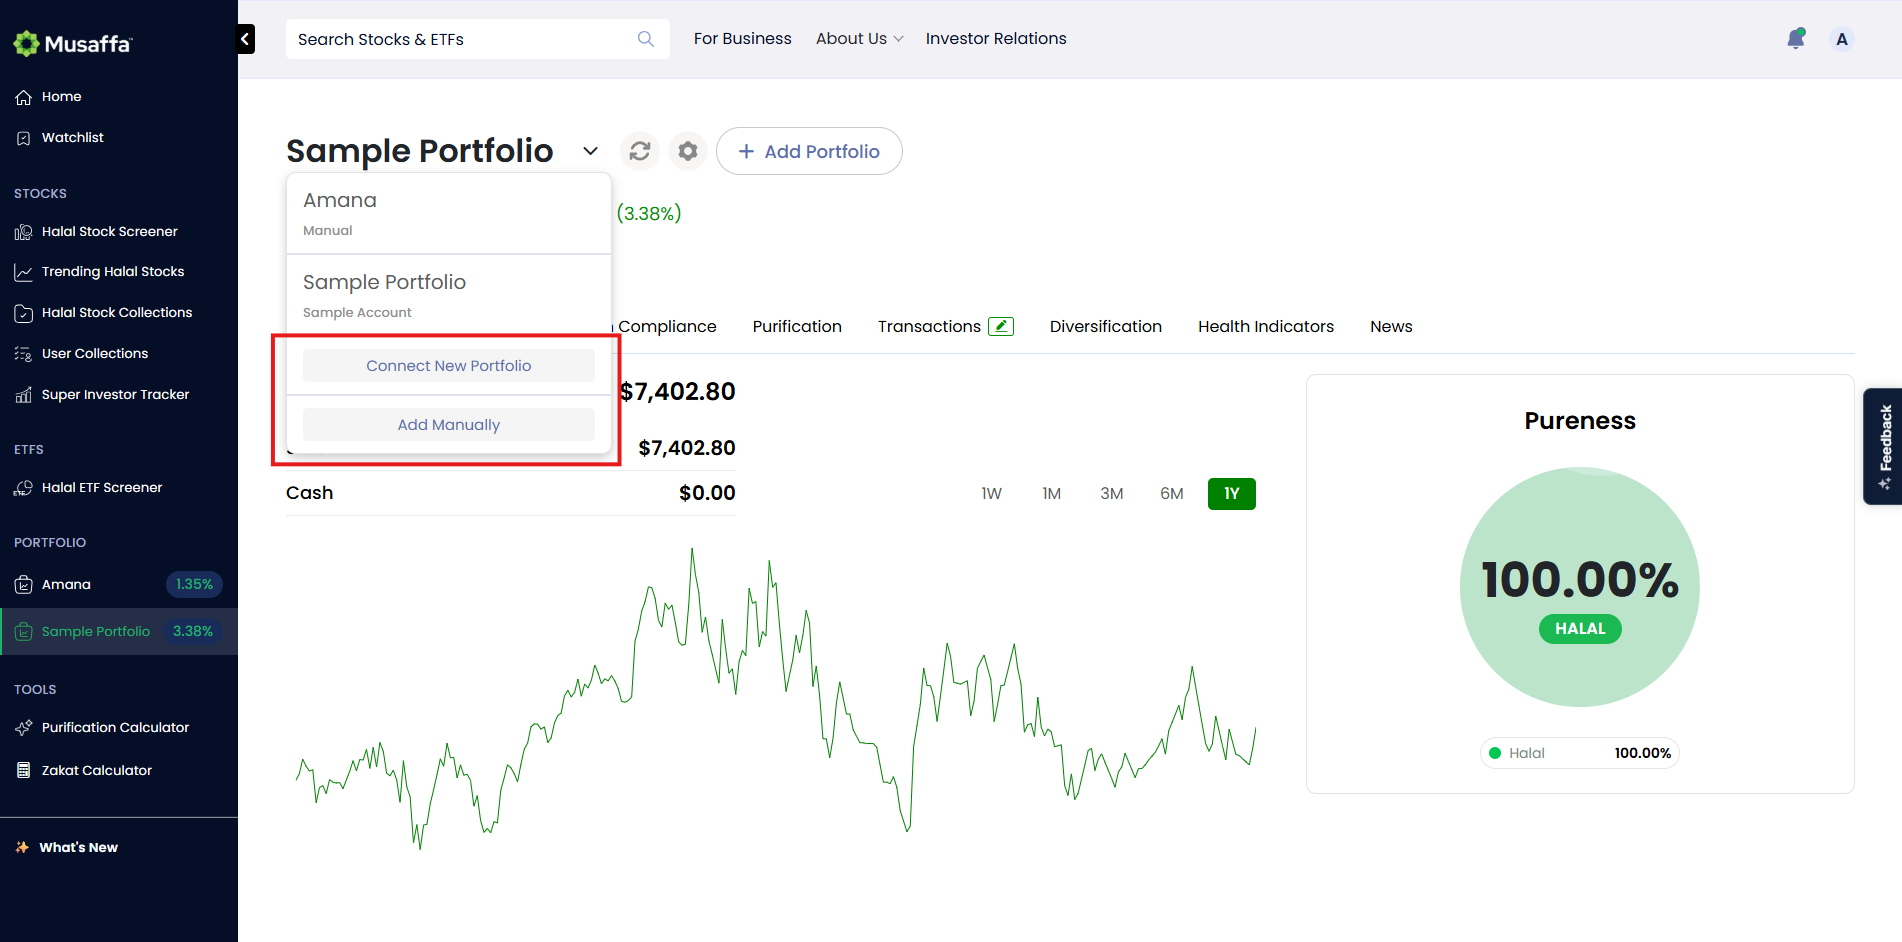The image size is (1902, 942).
Task: Click the Amana portfolio icon in sidebar
Action: click(24, 585)
